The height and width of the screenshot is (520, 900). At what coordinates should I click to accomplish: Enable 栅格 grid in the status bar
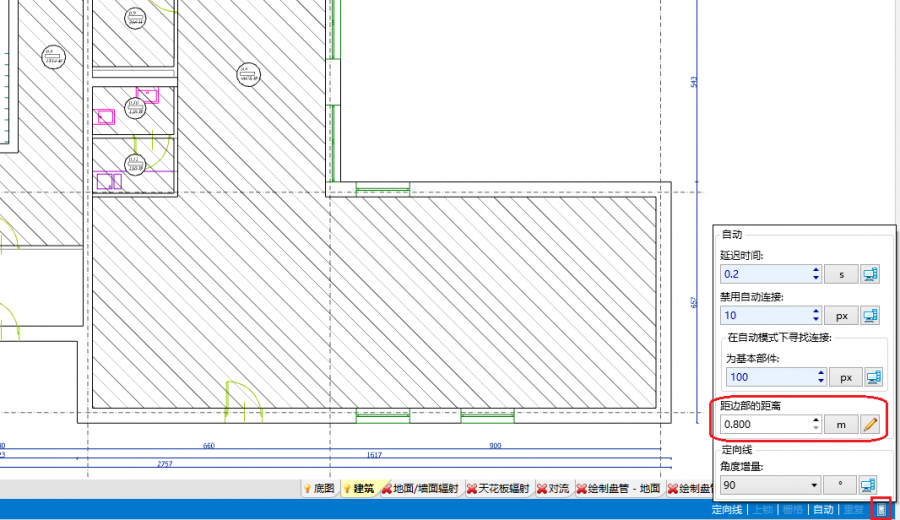[792, 510]
